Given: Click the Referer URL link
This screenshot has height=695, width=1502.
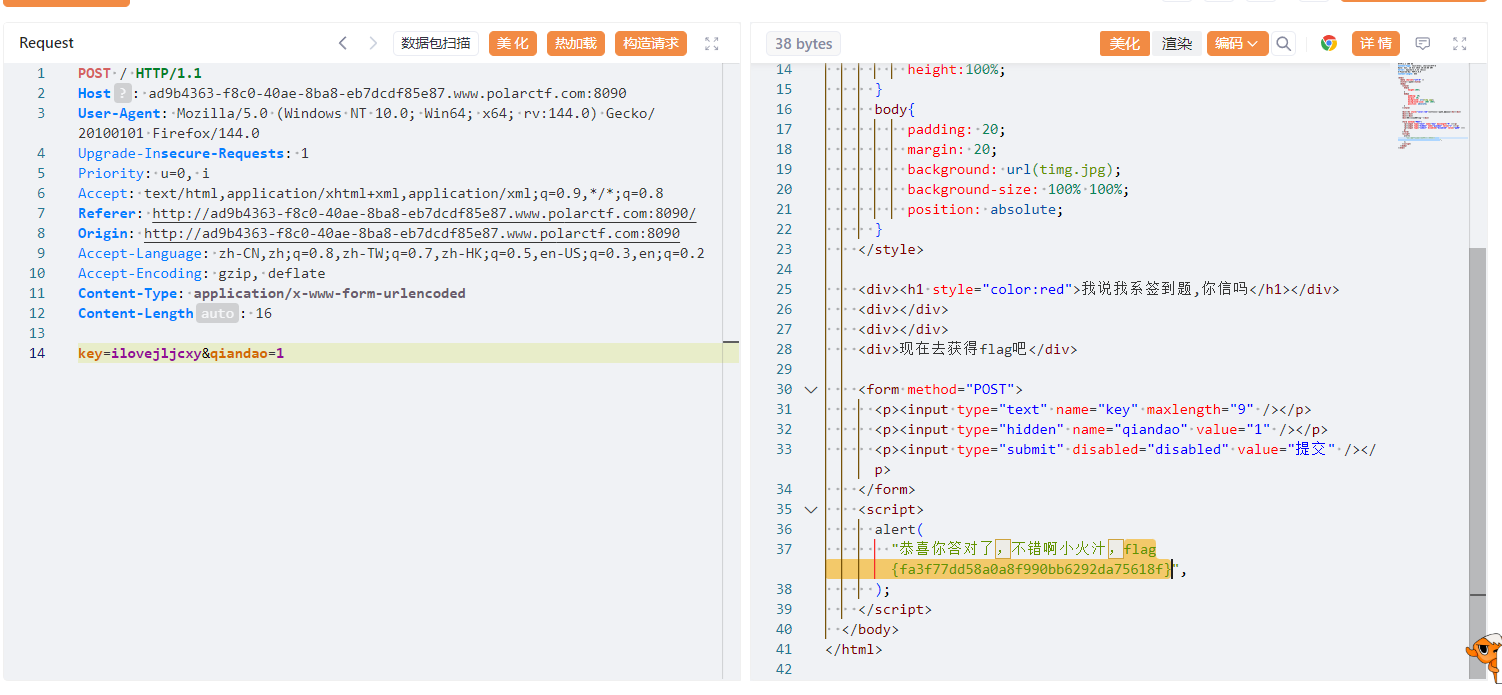Looking at the screenshot, I should click(x=424, y=213).
